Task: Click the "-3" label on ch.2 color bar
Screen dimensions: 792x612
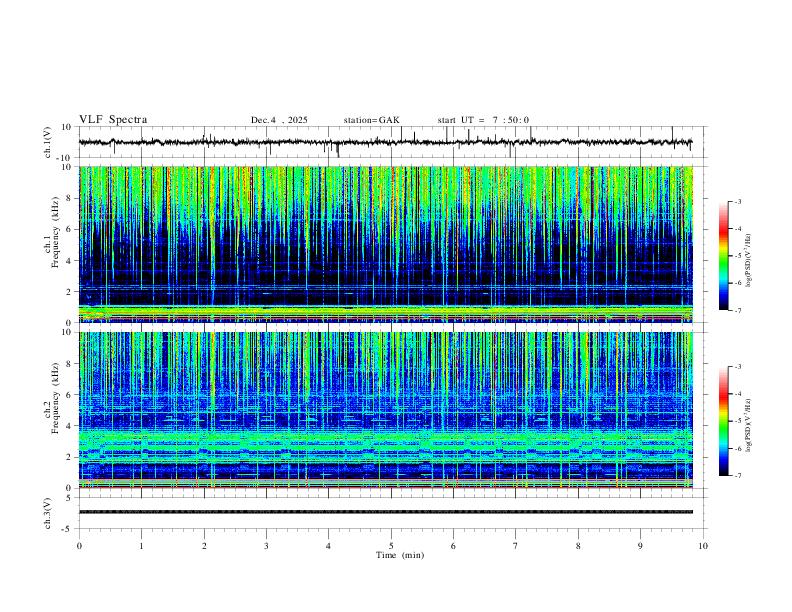Action: (737, 367)
